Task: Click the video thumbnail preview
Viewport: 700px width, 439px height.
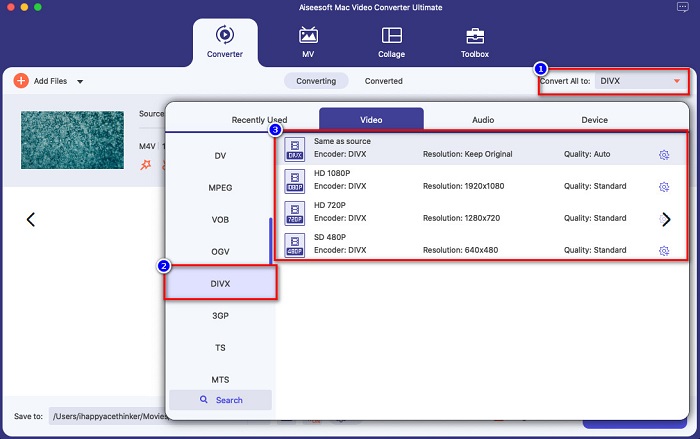Action: pyautogui.click(x=72, y=140)
